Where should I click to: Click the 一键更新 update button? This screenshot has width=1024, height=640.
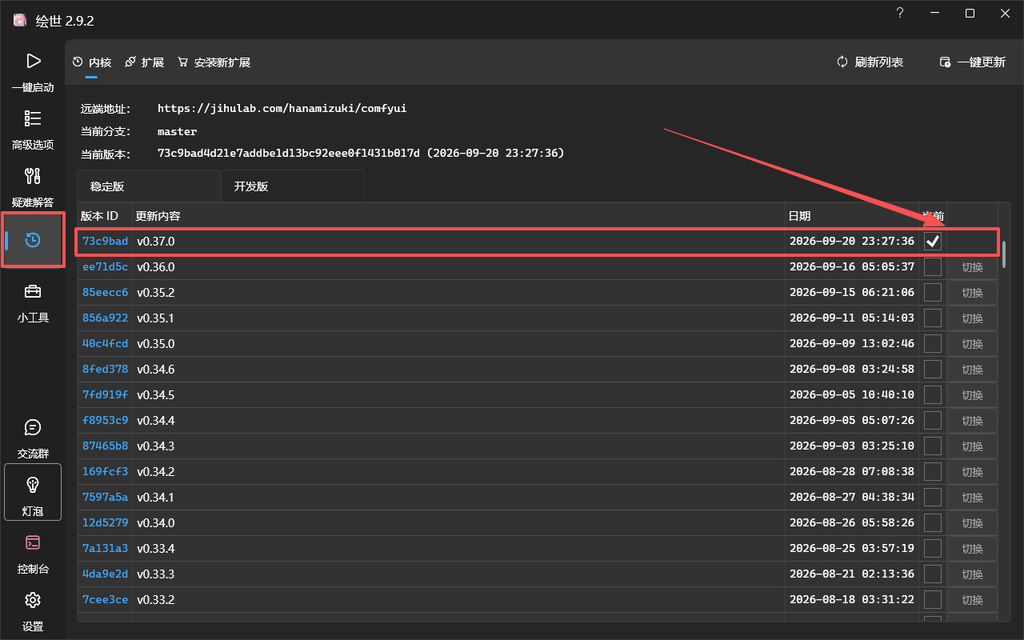click(x=972, y=62)
